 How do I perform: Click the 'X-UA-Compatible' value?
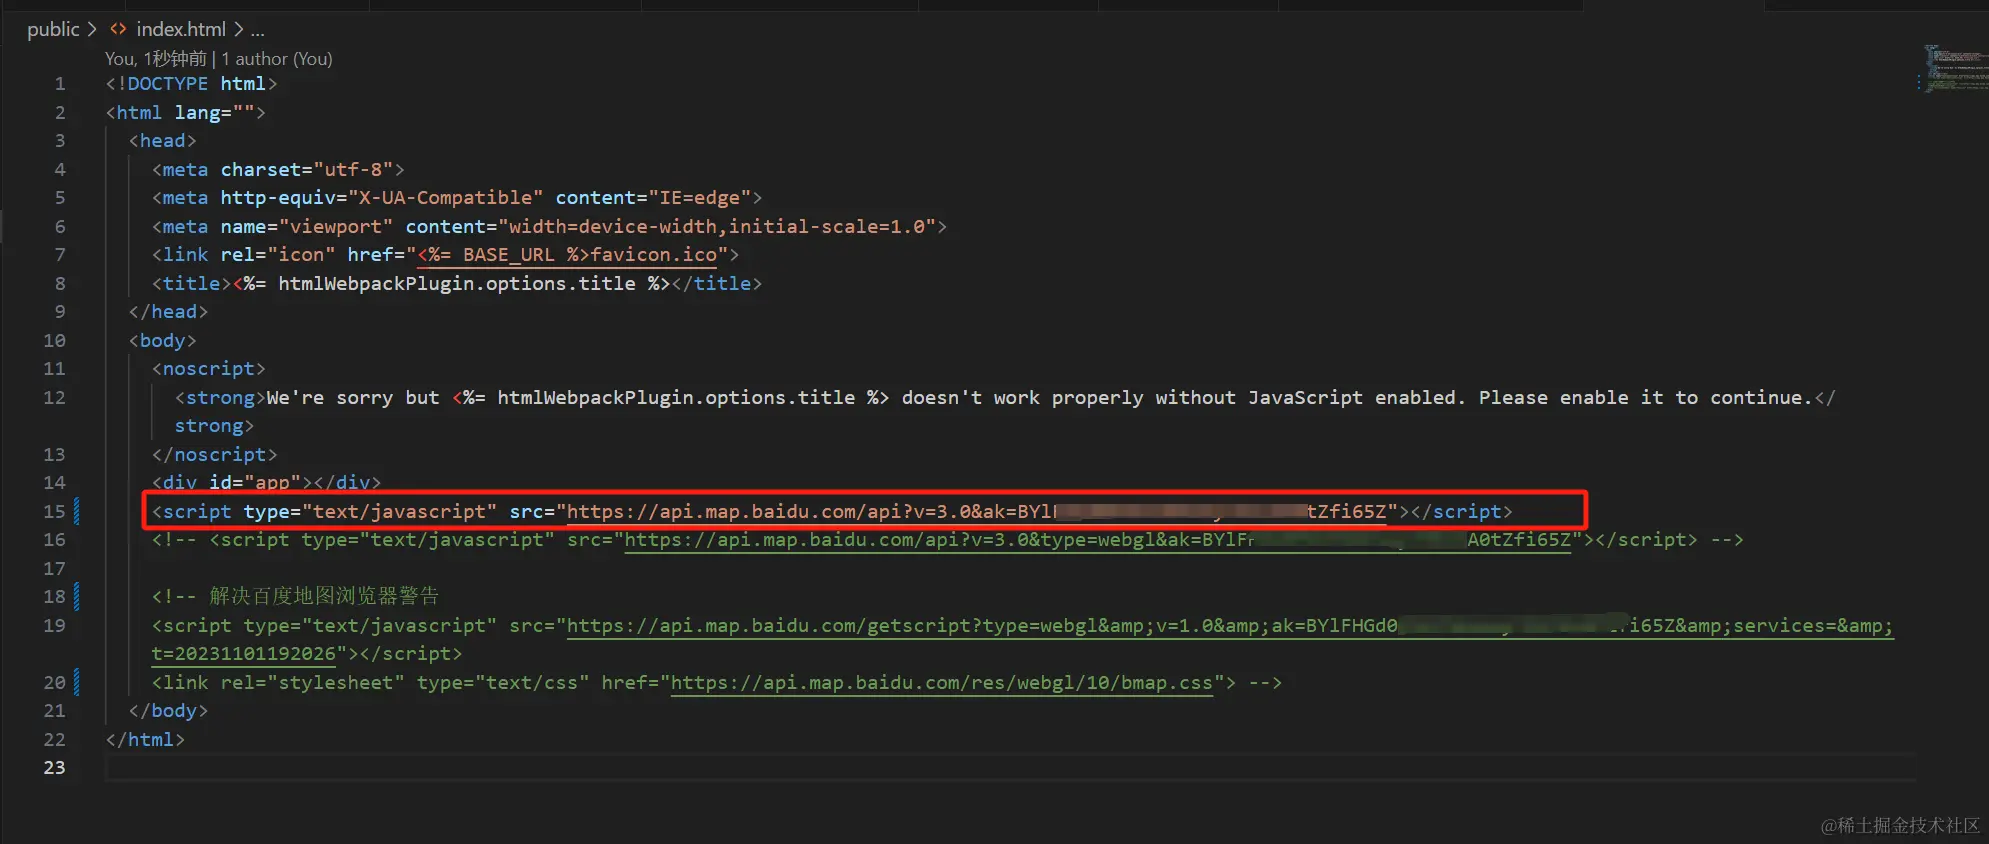coord(445,198)
